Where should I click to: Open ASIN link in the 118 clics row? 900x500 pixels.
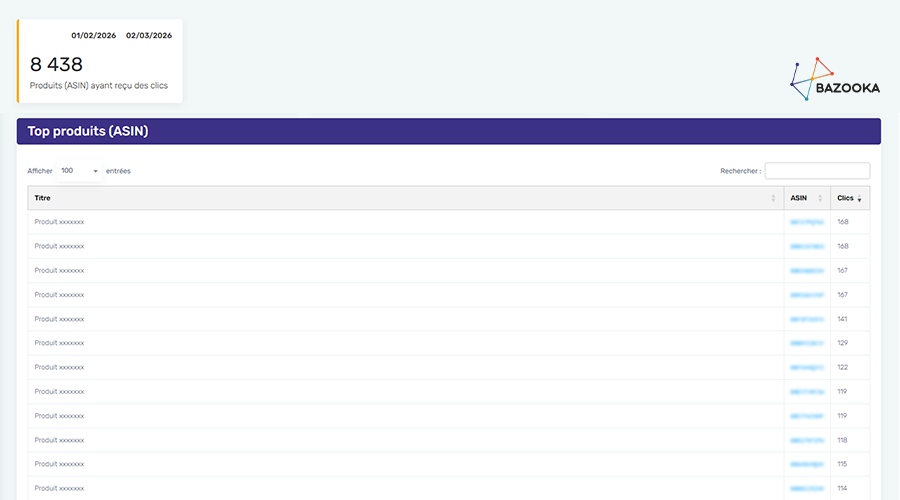point(807,440)
